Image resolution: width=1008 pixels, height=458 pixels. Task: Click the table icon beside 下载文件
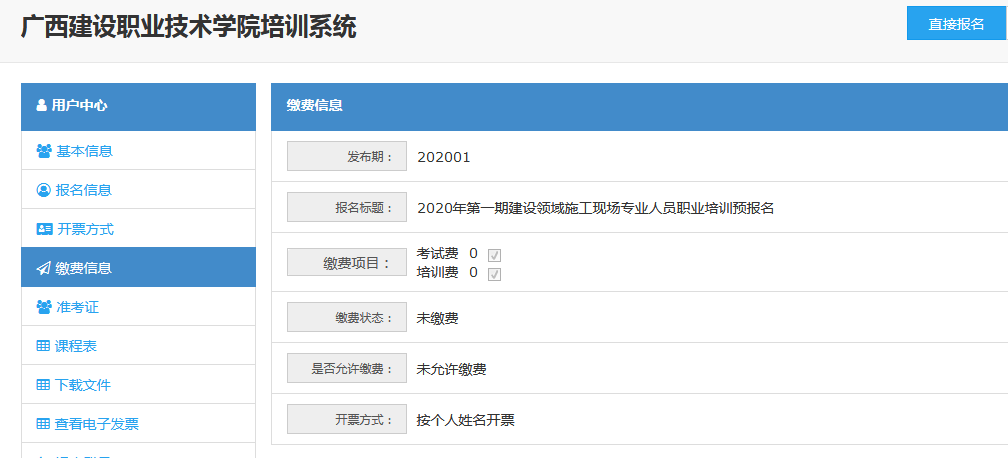[43, 385]
